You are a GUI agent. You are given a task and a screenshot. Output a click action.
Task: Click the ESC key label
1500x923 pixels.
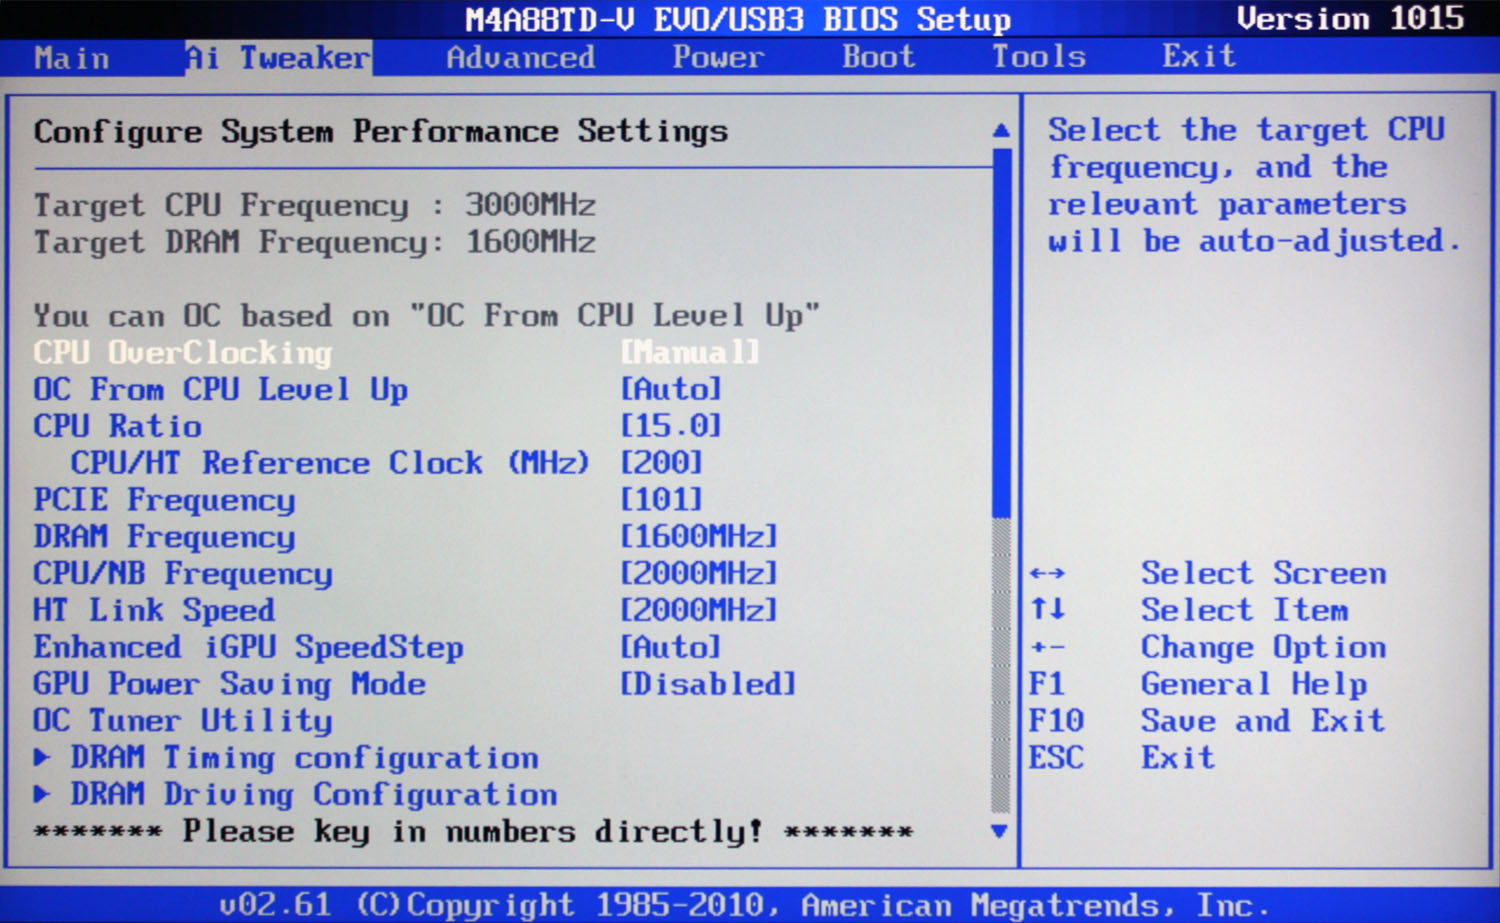(x=1056, y=758)
